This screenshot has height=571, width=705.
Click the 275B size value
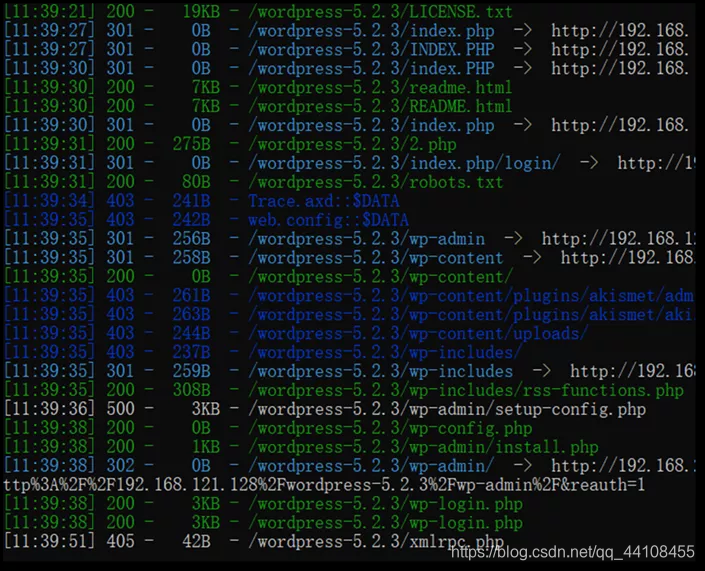click(192, 144)
